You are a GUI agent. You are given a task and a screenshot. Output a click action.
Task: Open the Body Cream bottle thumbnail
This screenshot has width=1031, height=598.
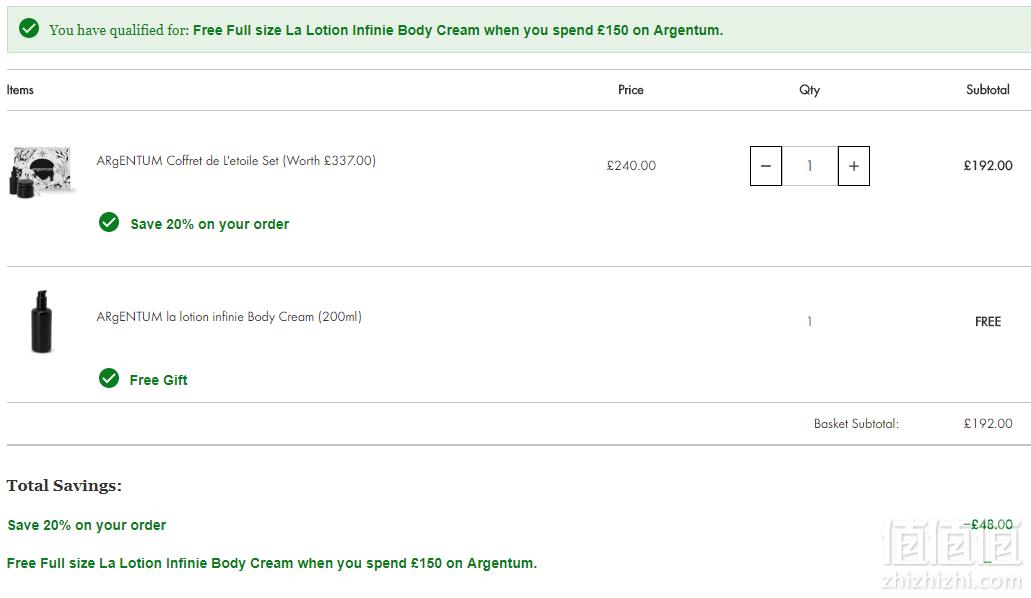point(41,321)
